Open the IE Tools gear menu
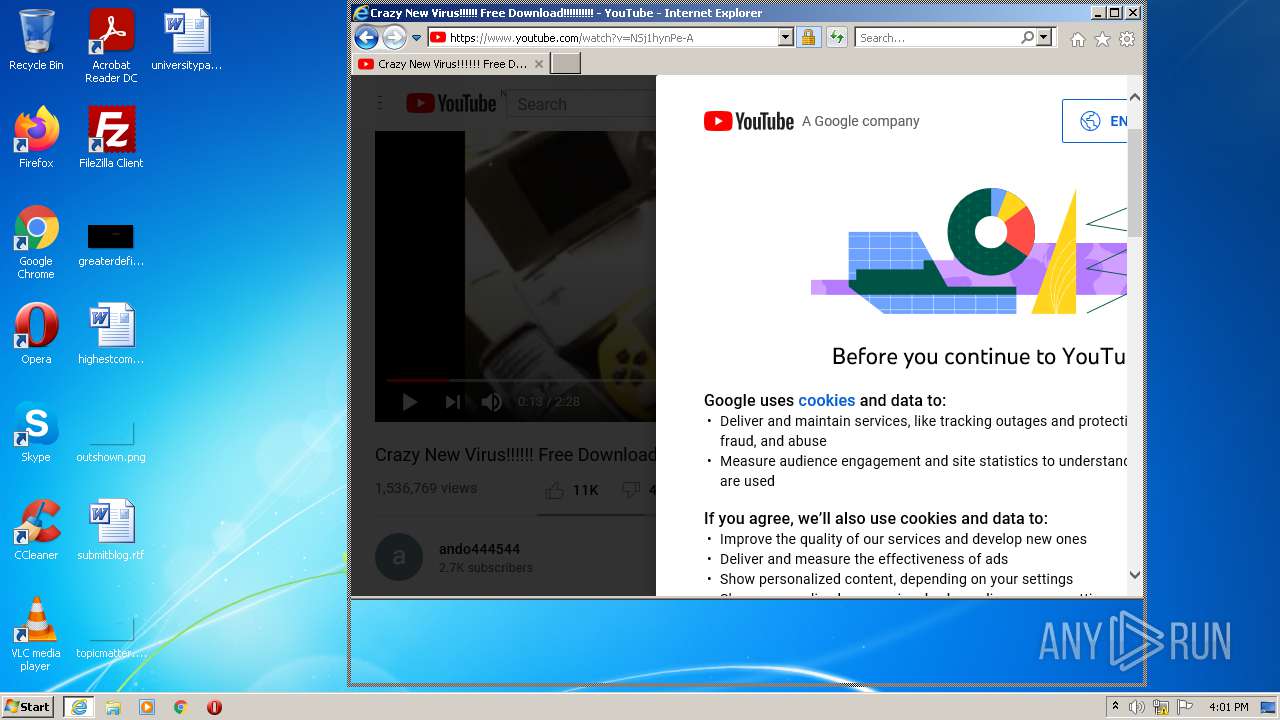 click(1127, 39)
